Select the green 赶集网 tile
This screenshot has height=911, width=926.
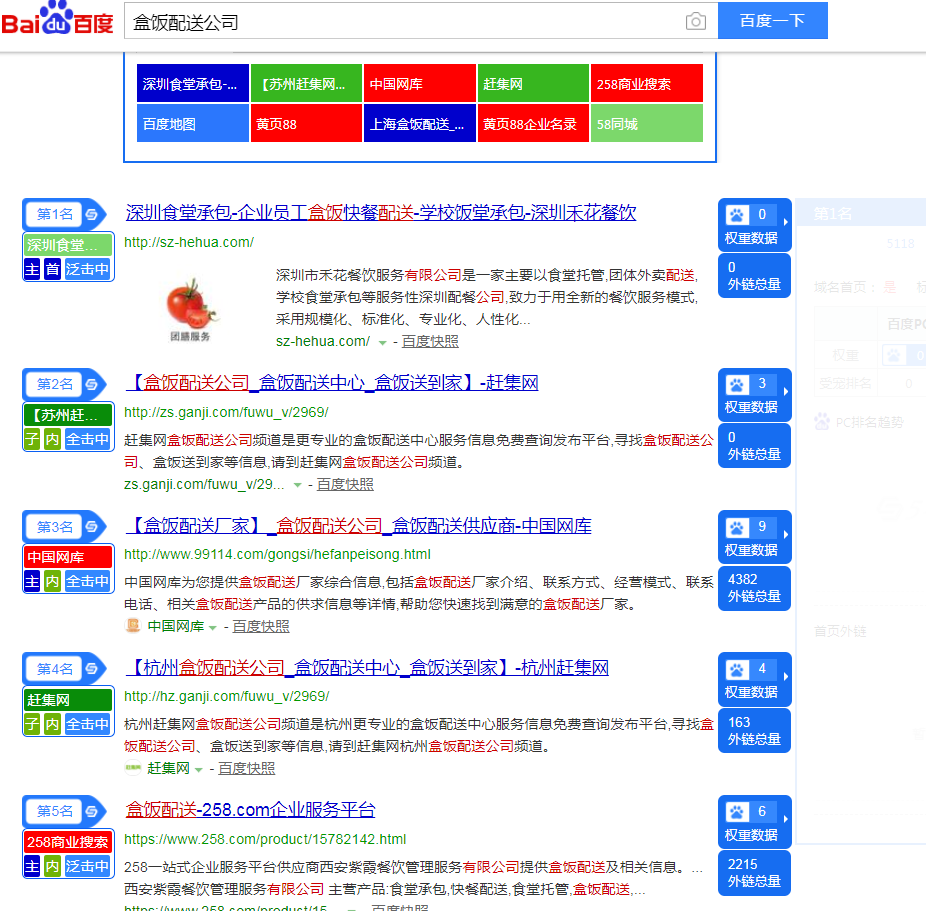pyautogui.click(x=533, y=84)
